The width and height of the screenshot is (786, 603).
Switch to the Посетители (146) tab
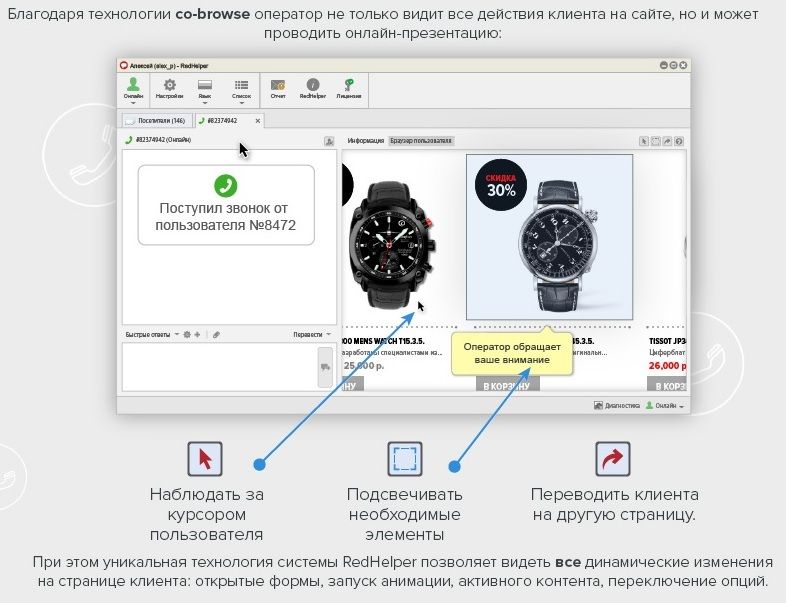157,121
